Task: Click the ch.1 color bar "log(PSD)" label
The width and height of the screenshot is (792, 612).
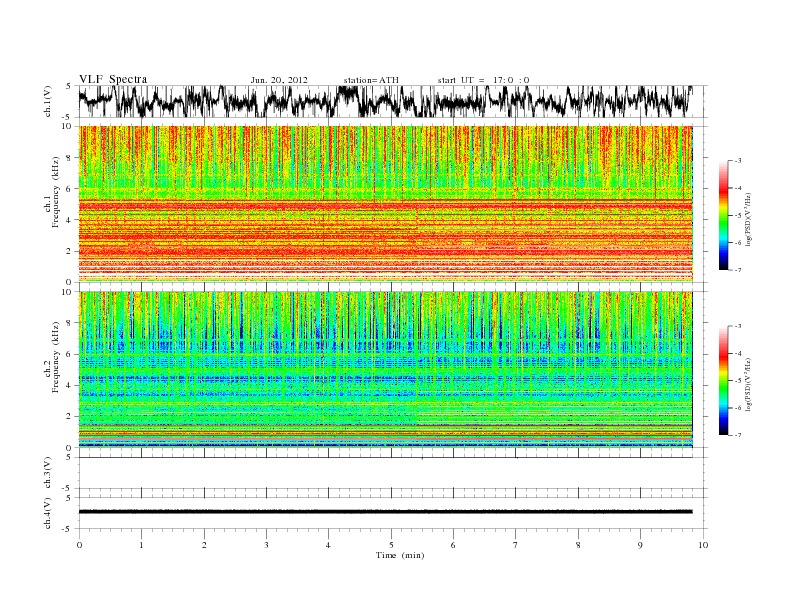Action: [x=748, y=219]
